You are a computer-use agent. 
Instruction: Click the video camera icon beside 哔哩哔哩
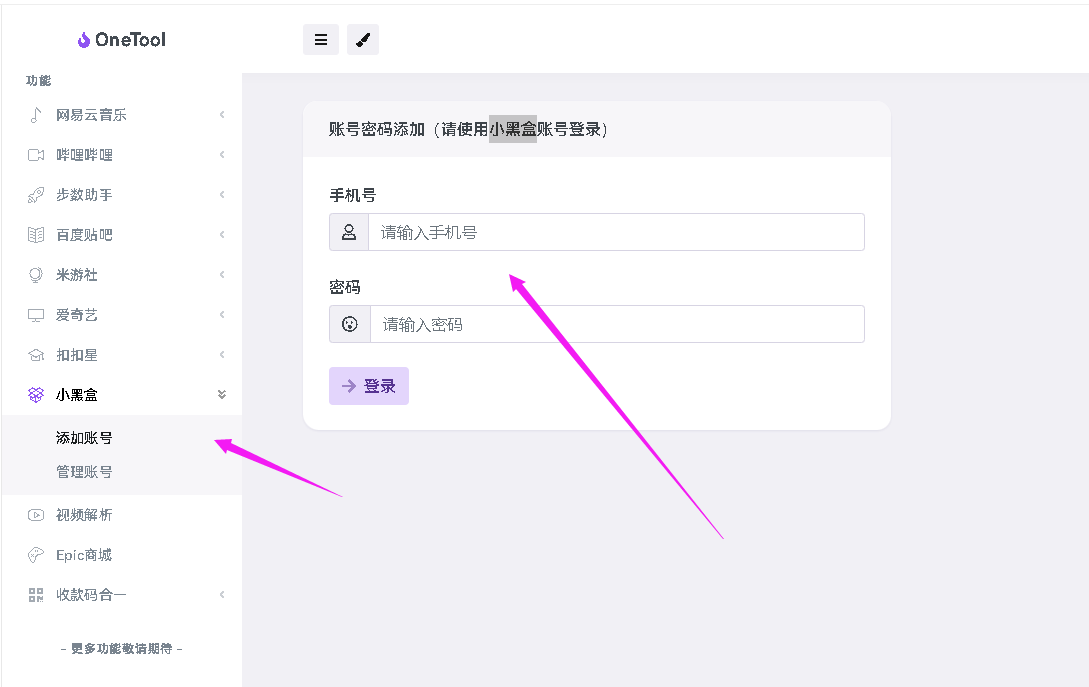click(x=35, y=155)
